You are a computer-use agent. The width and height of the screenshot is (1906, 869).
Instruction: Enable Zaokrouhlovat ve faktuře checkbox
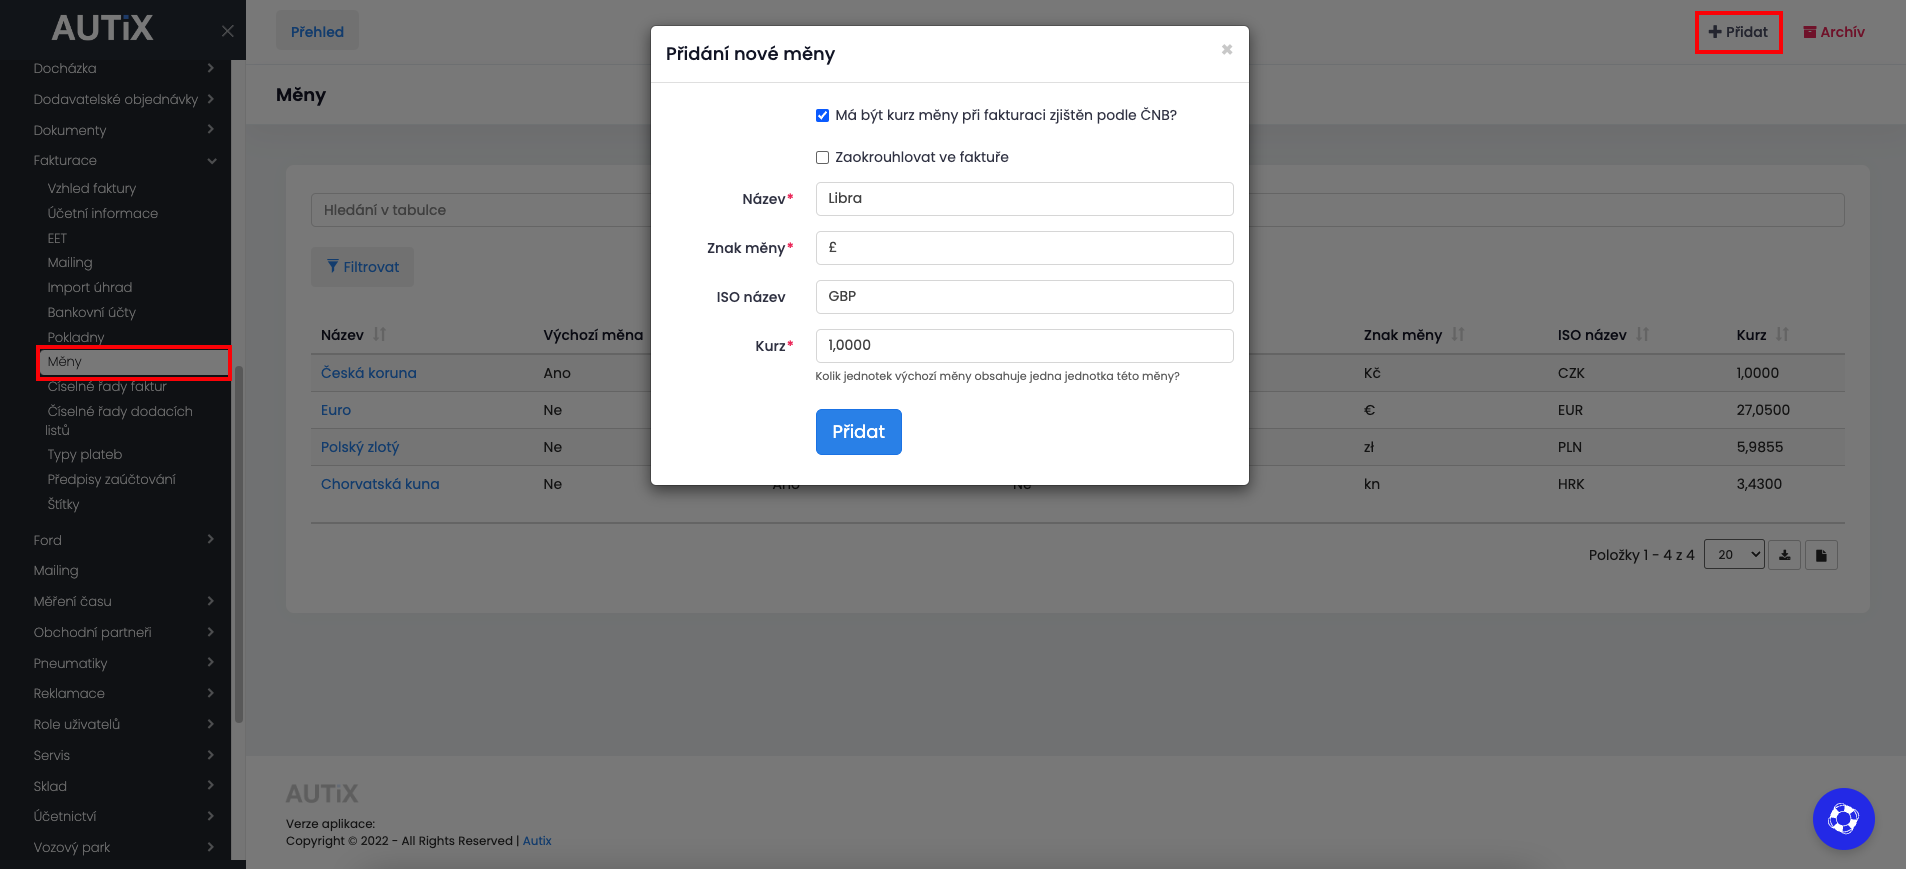pos(822,158)
